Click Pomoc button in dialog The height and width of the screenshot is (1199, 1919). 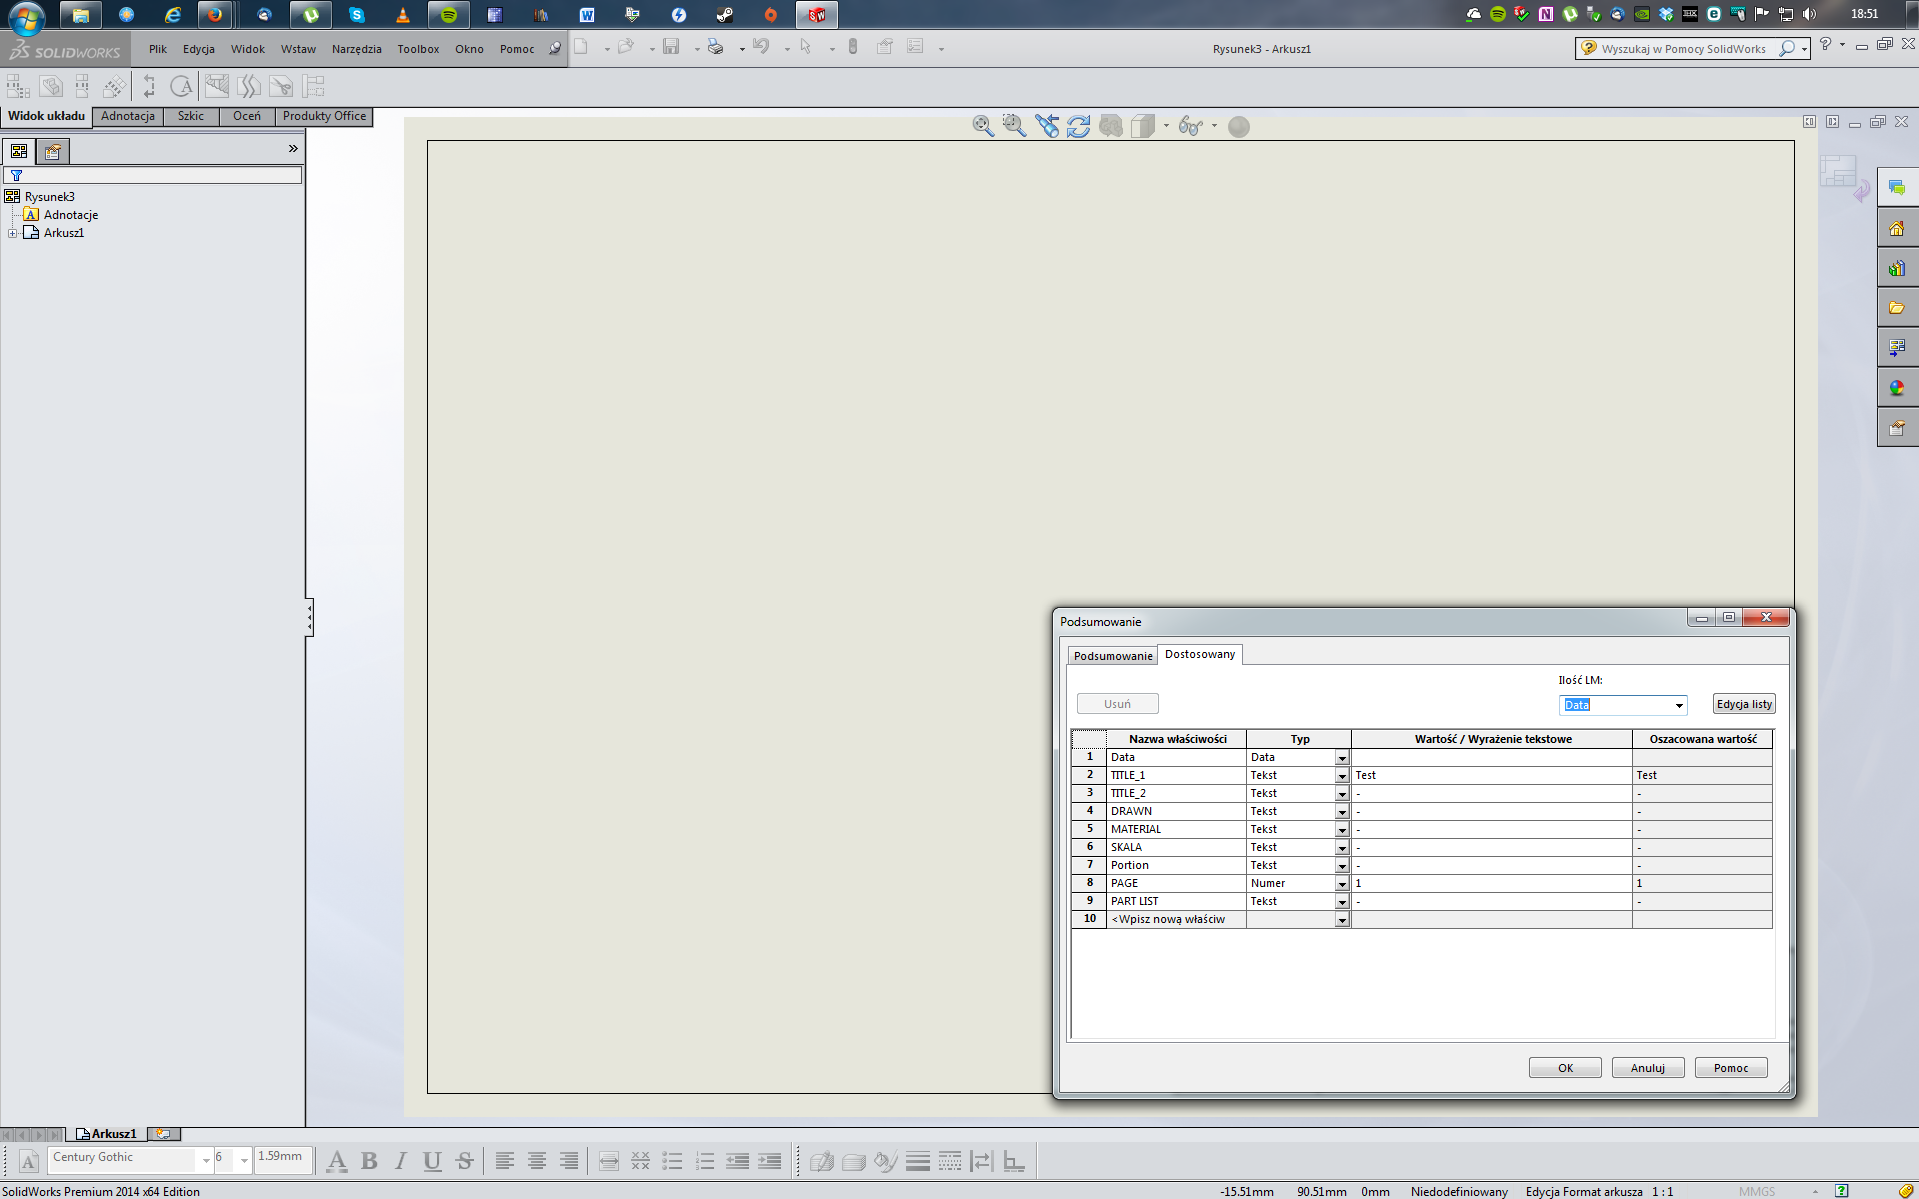pos(1731,1068)
